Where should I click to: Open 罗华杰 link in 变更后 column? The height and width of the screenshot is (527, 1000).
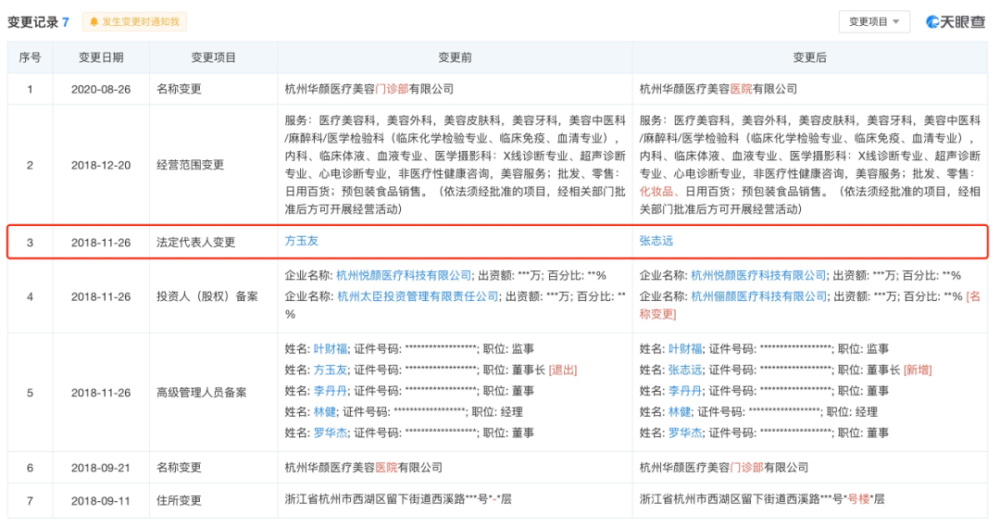(685, 433)
